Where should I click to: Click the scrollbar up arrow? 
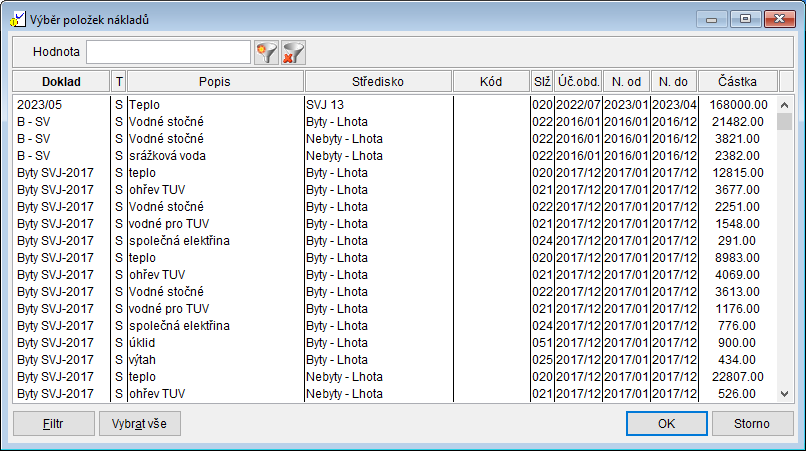(786, 104)
